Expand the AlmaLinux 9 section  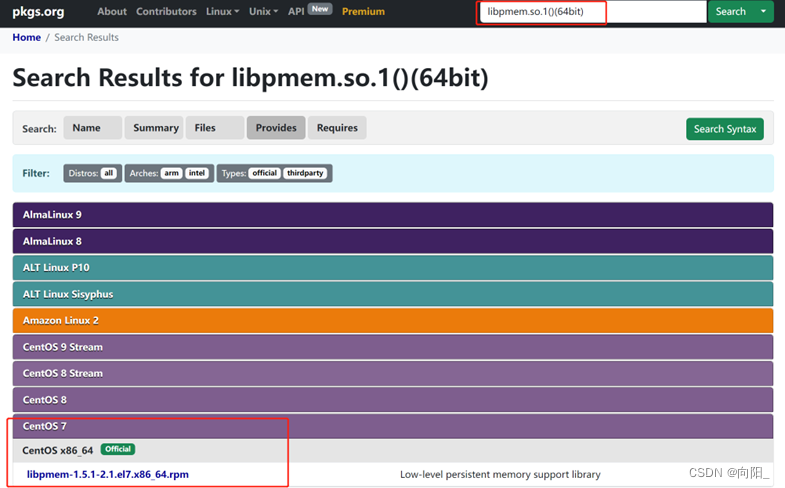click(x=392, y=215)
